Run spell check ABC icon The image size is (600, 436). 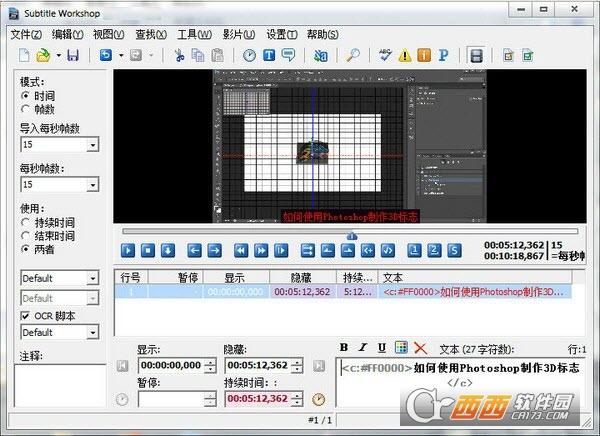[385, 56]
